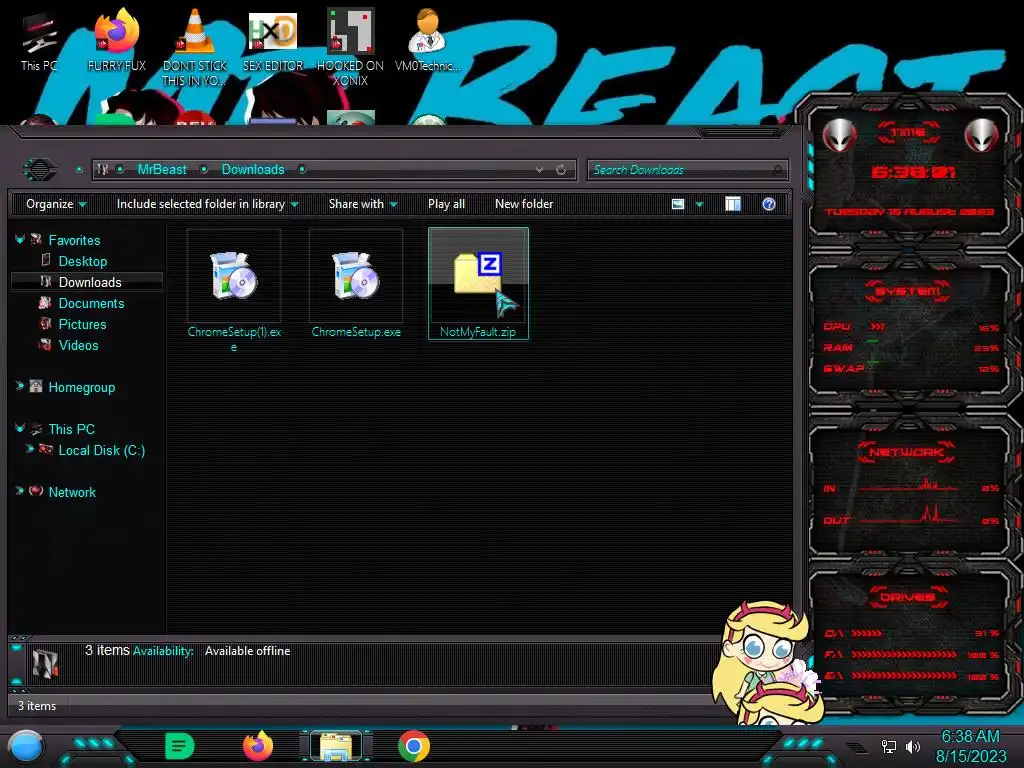This screenshot has width=1024, height=768.
Task: Click the volume speaker tray icon
Action: point(912,746)
